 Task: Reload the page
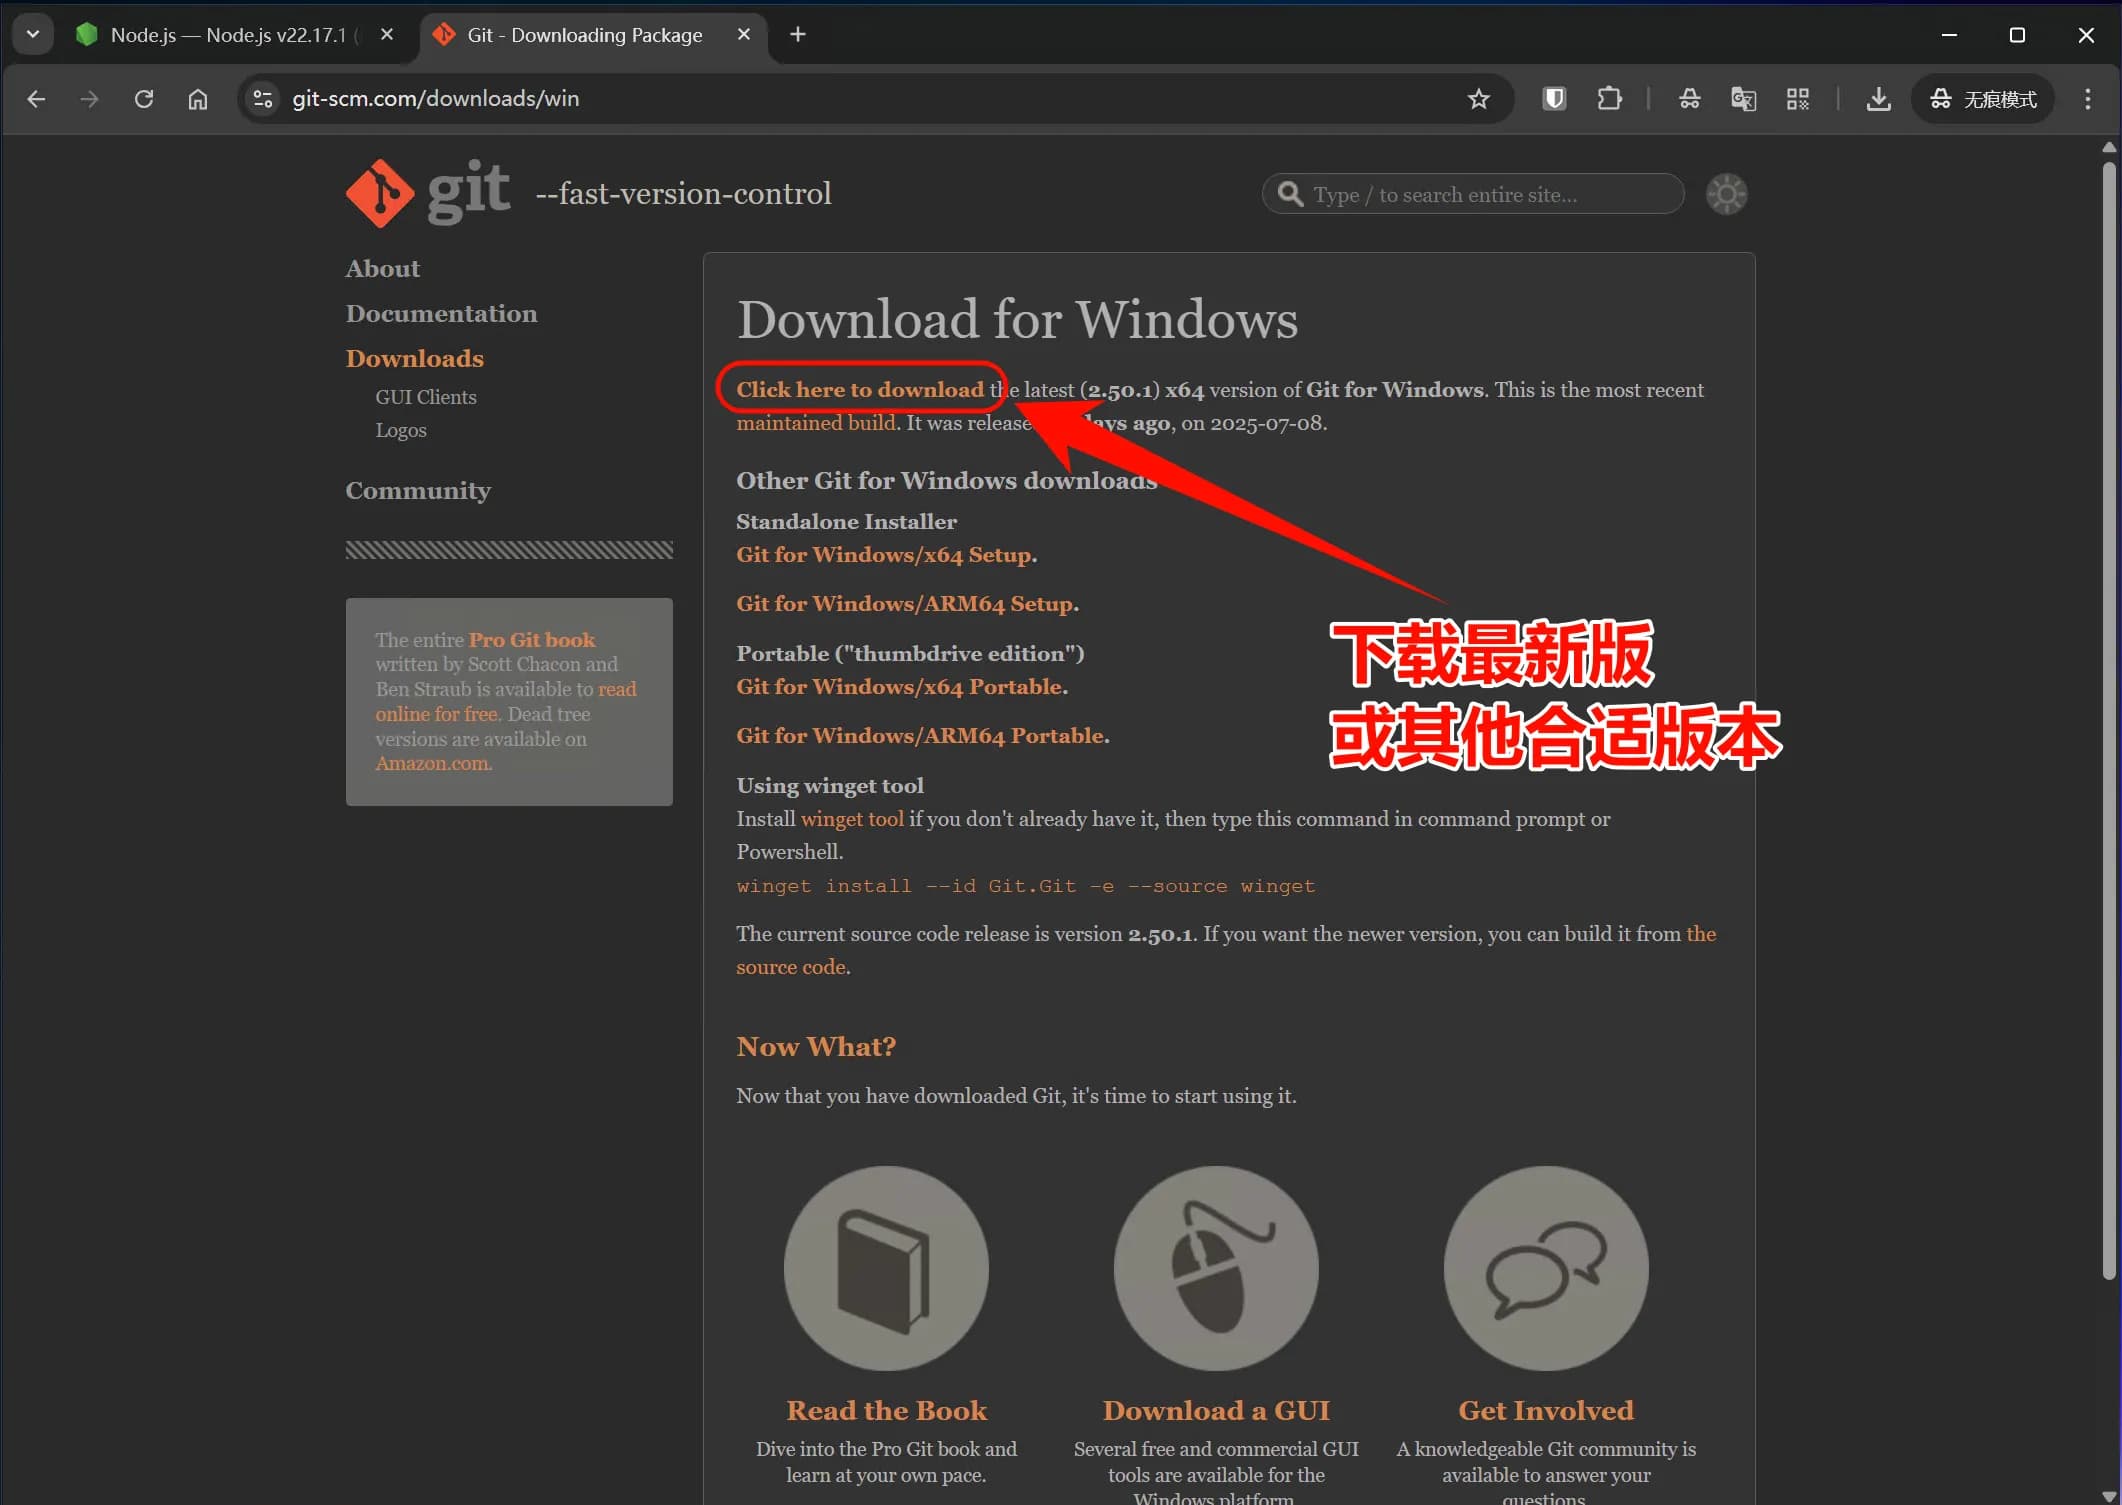click(144, 99)
